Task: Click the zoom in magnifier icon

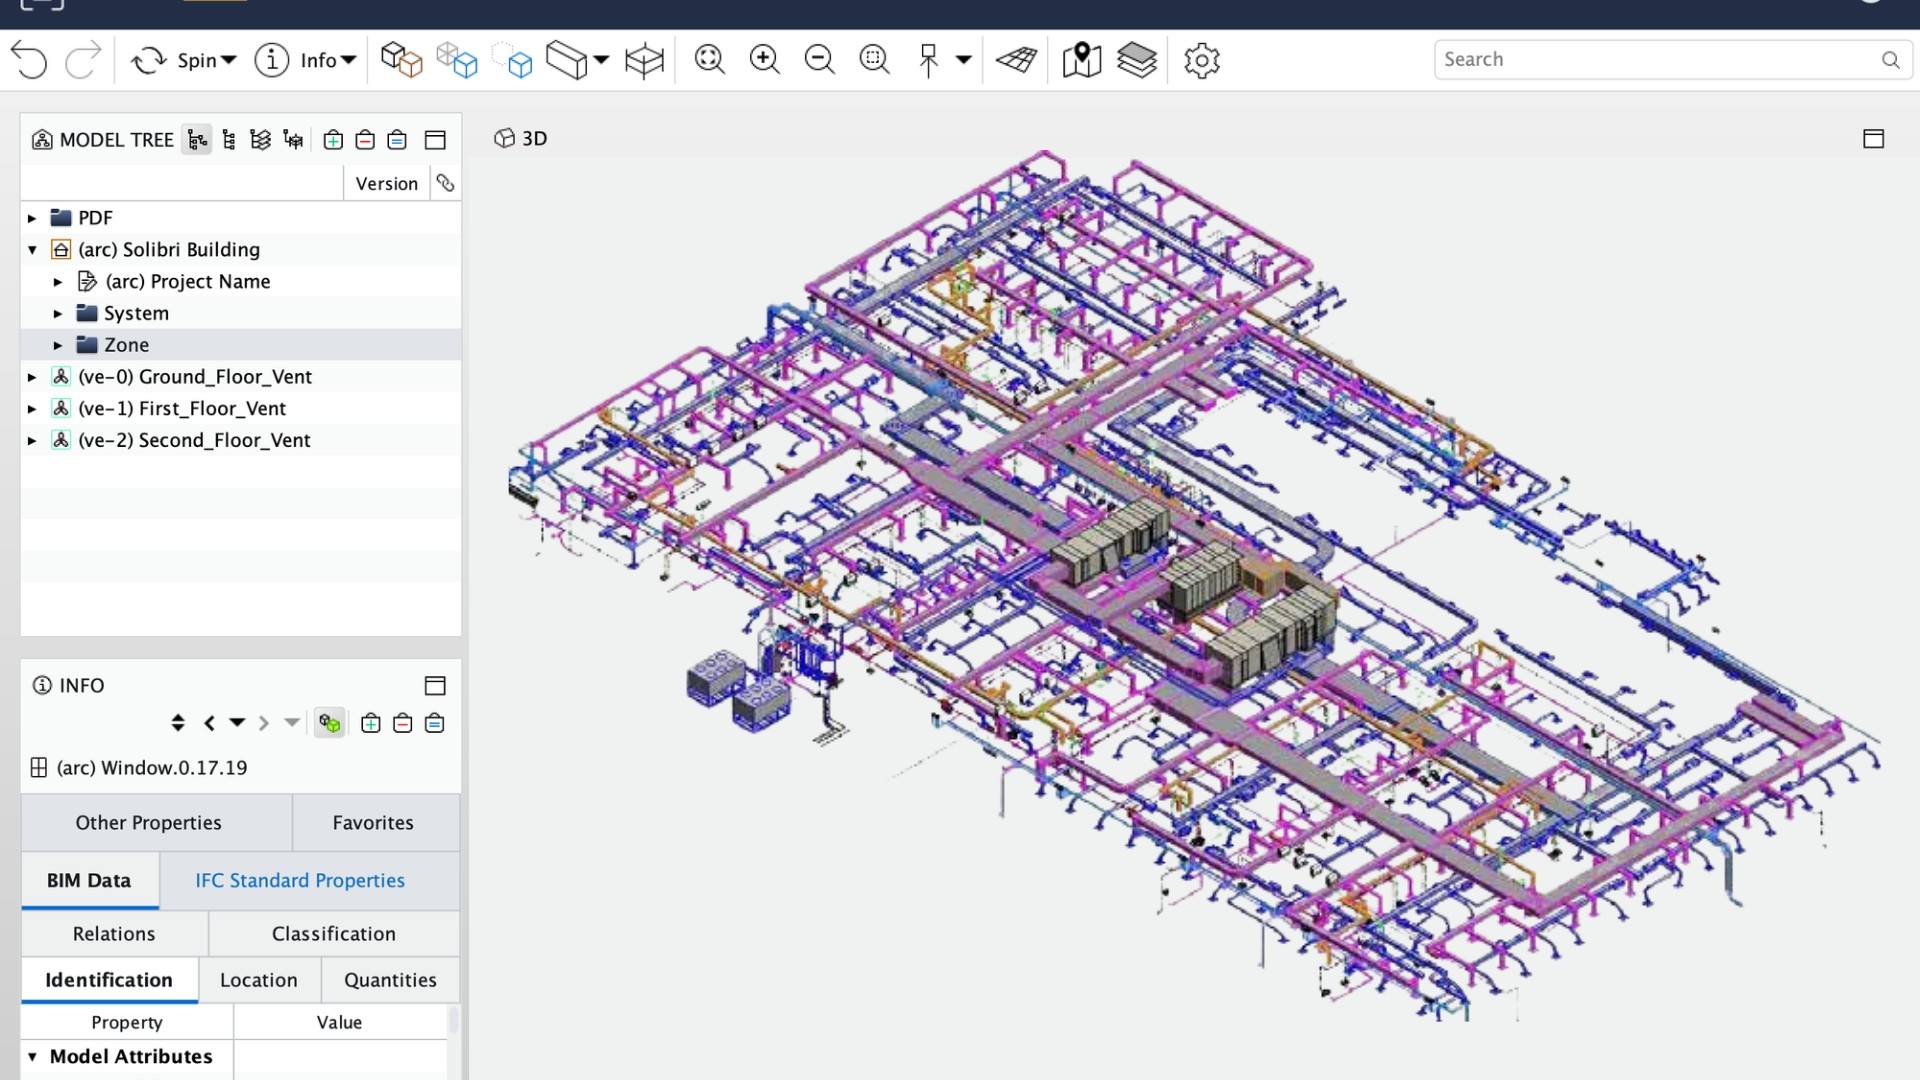Action: point(764,60)
